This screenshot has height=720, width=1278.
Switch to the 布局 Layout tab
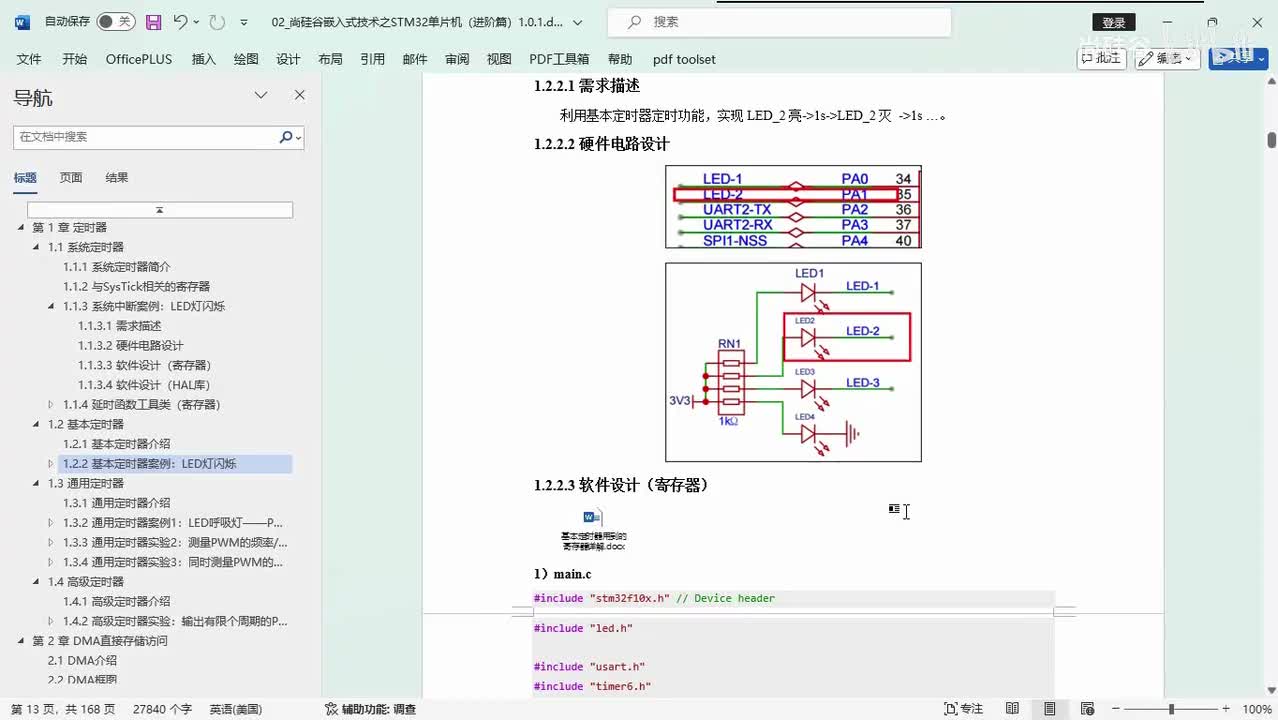point(330,59)
